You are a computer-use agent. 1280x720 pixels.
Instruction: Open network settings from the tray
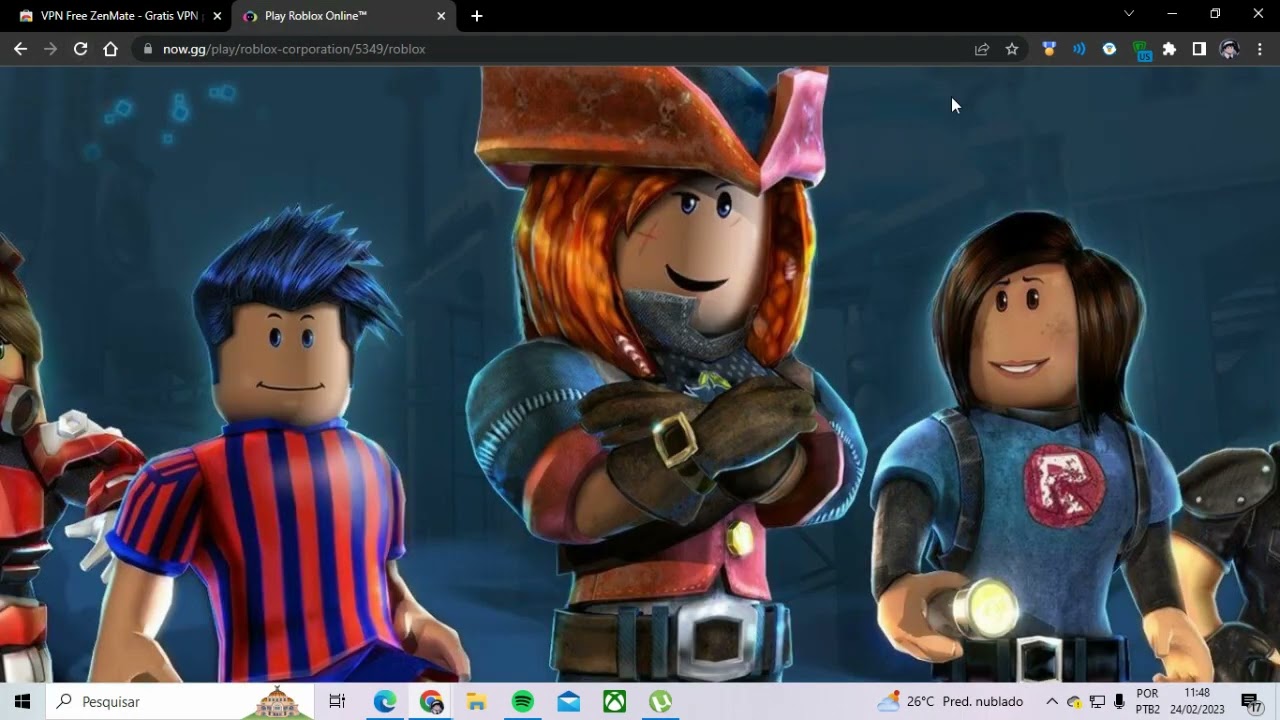1097,702
